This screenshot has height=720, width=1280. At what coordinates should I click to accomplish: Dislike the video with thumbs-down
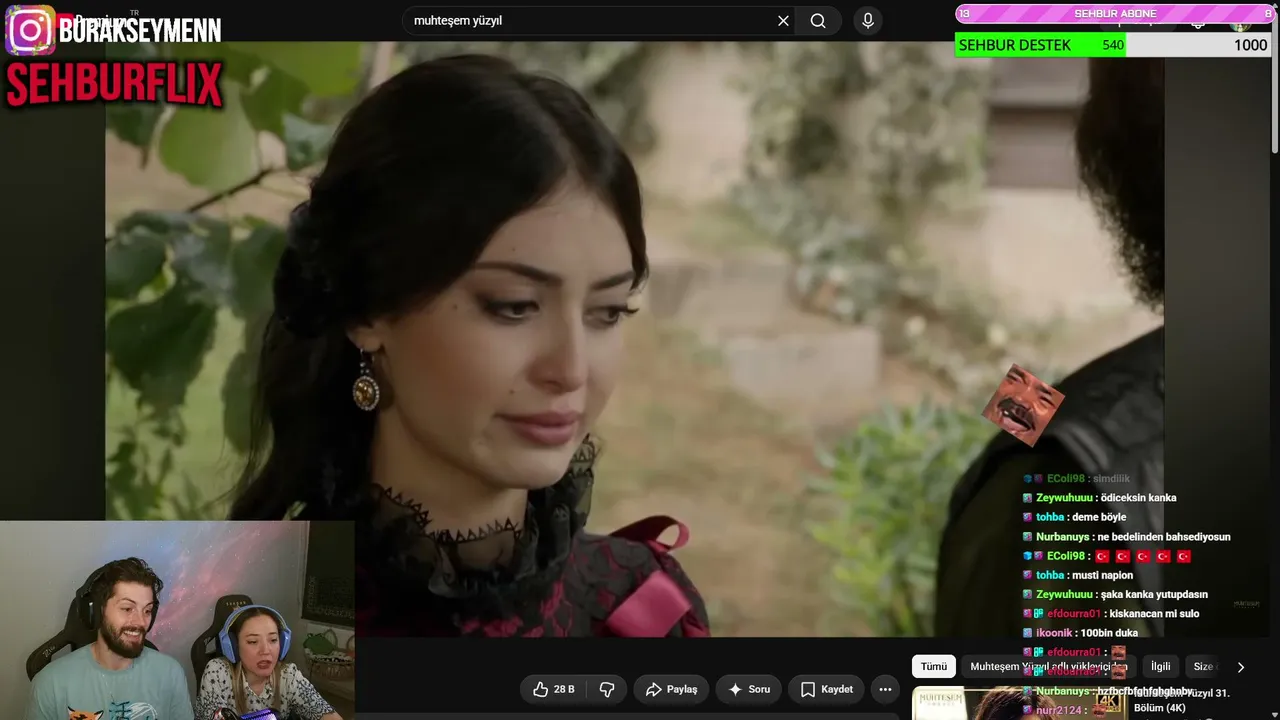607,689
